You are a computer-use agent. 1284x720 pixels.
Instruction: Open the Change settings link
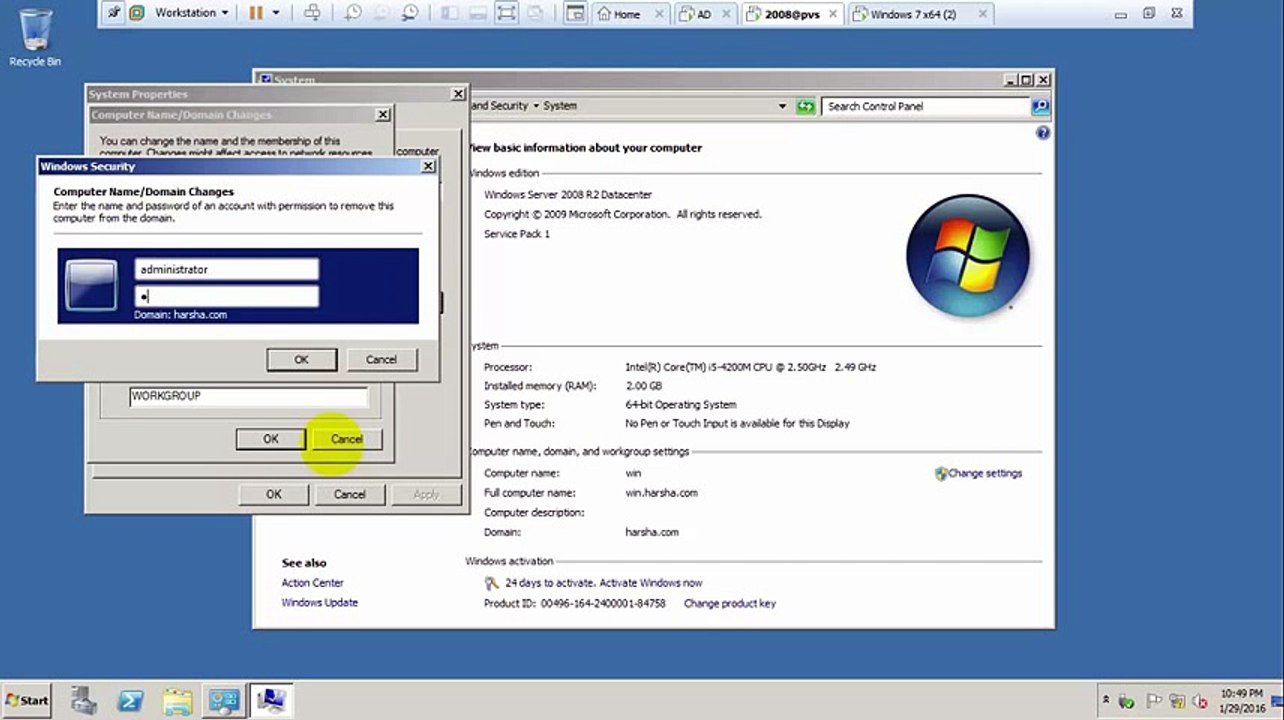[x=985, y=473]
